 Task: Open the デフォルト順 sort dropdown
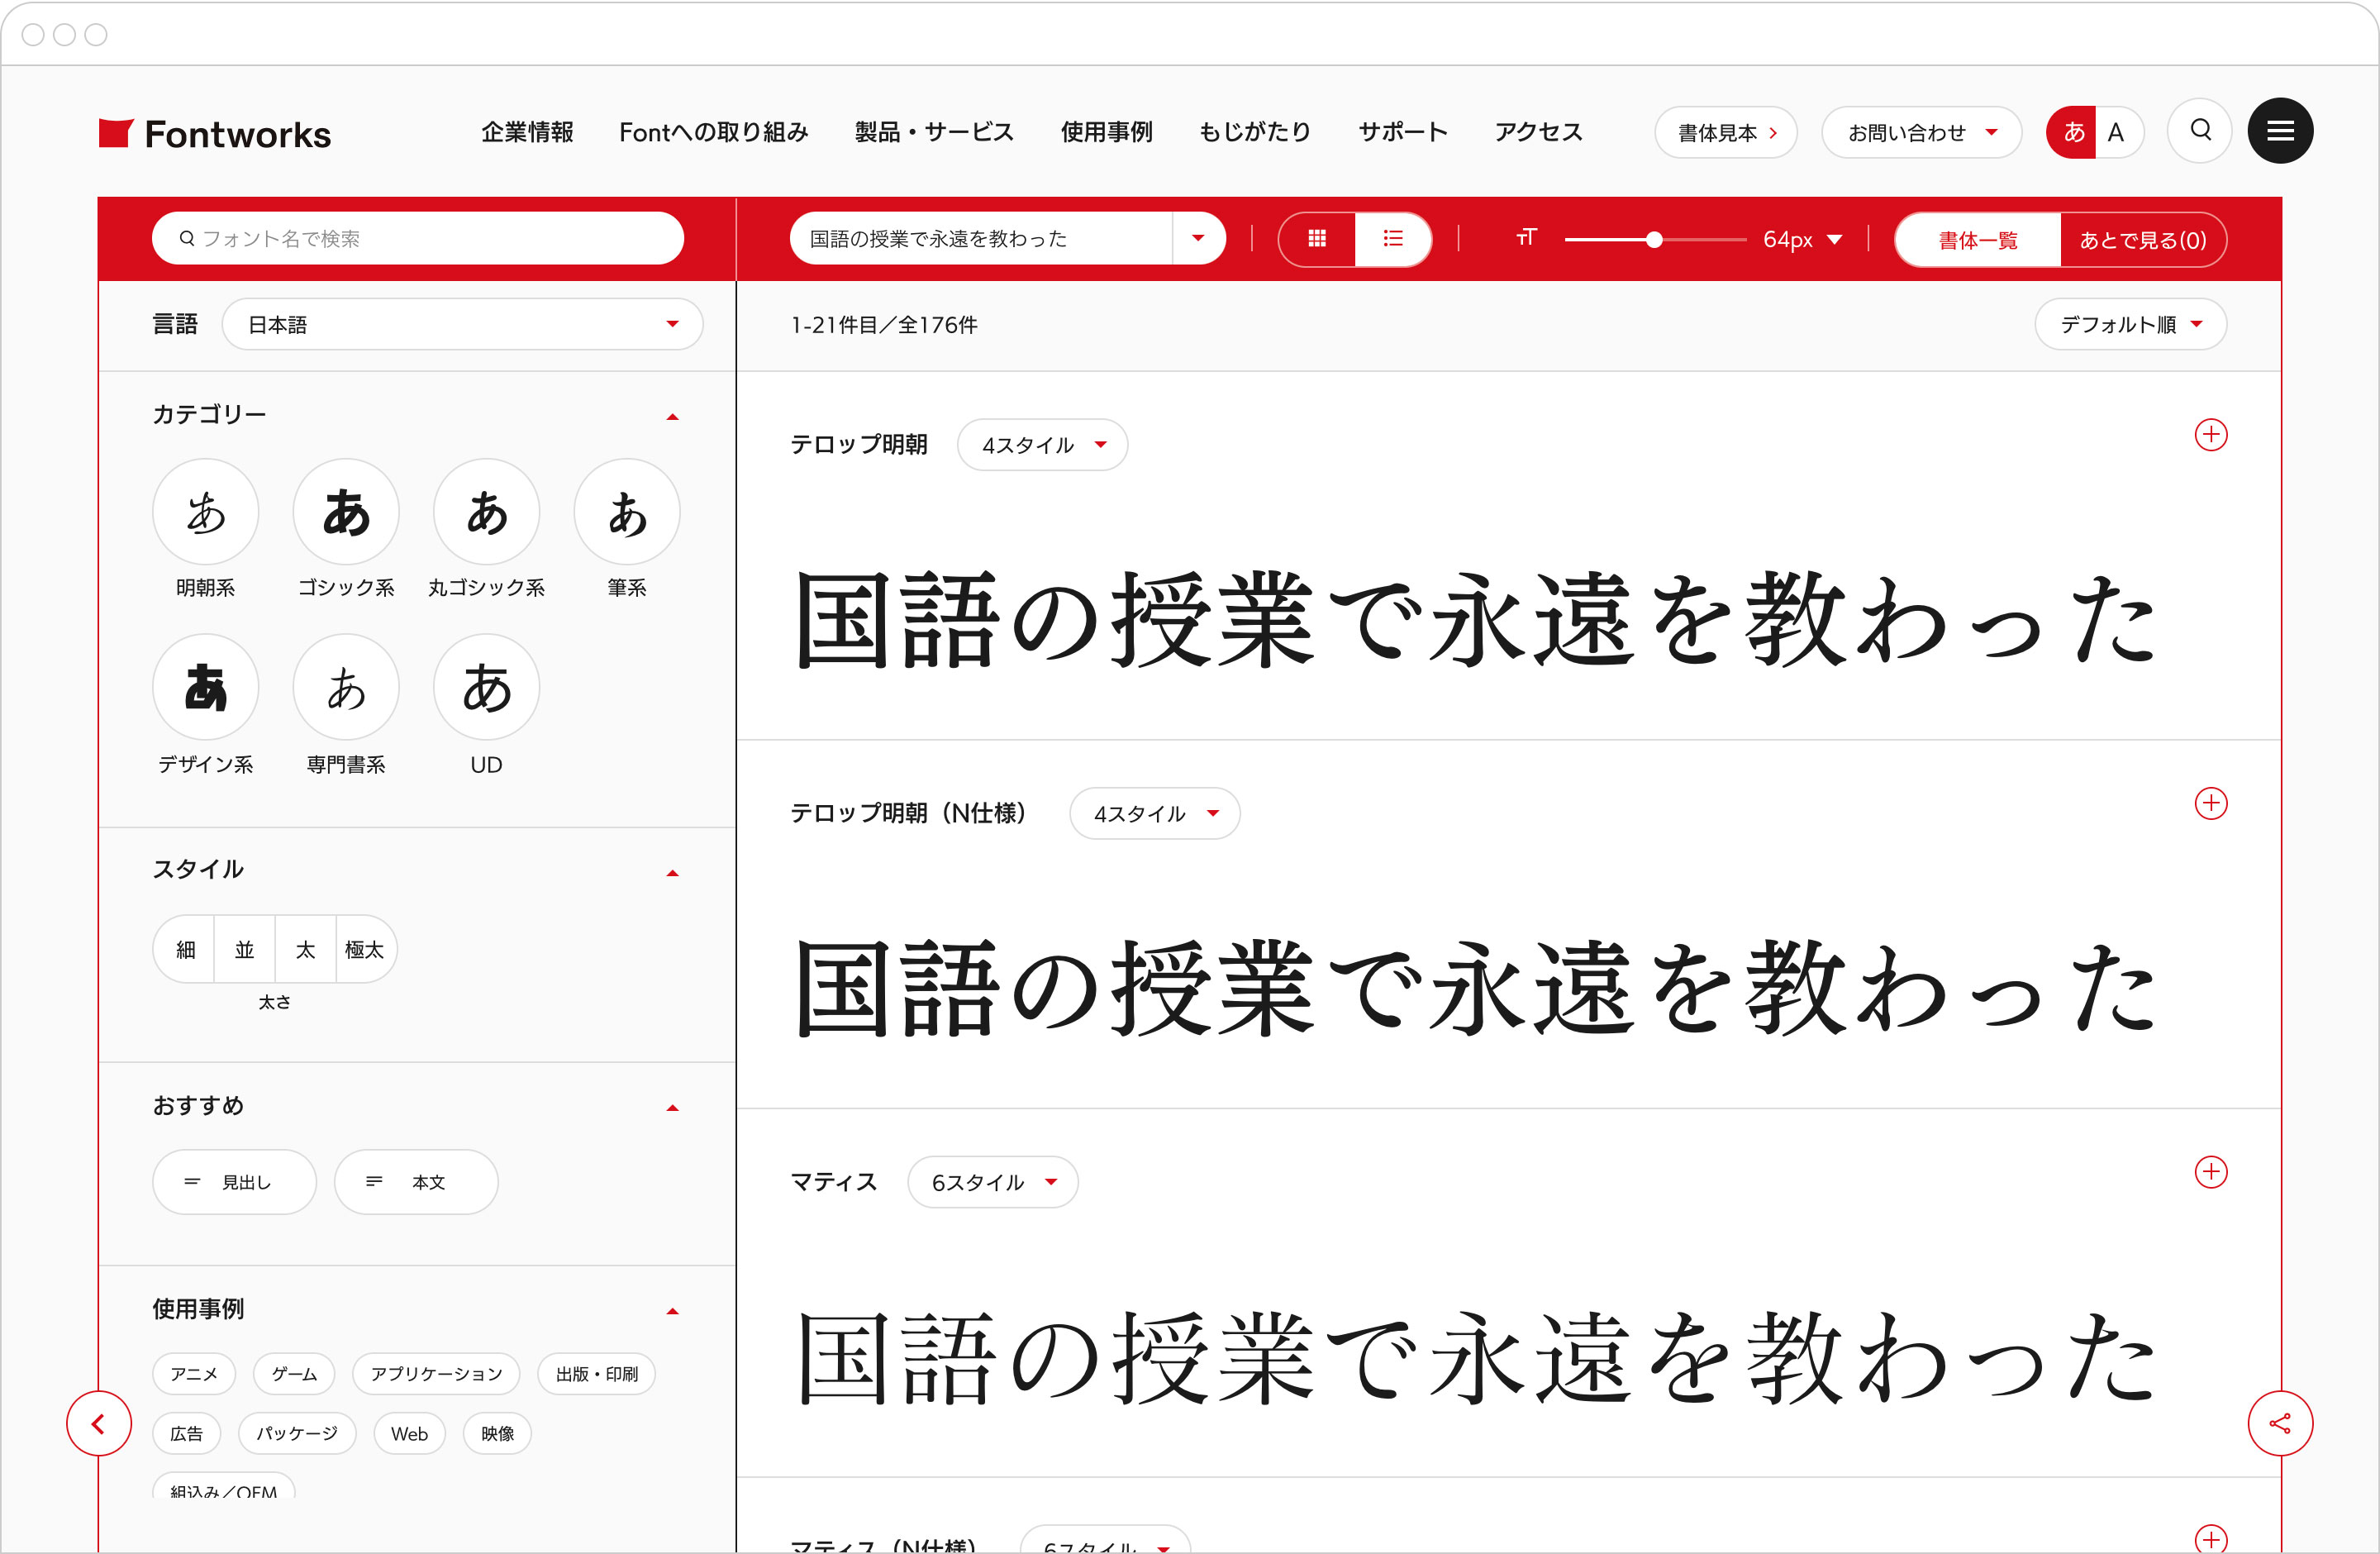[x=2131, y=323]
